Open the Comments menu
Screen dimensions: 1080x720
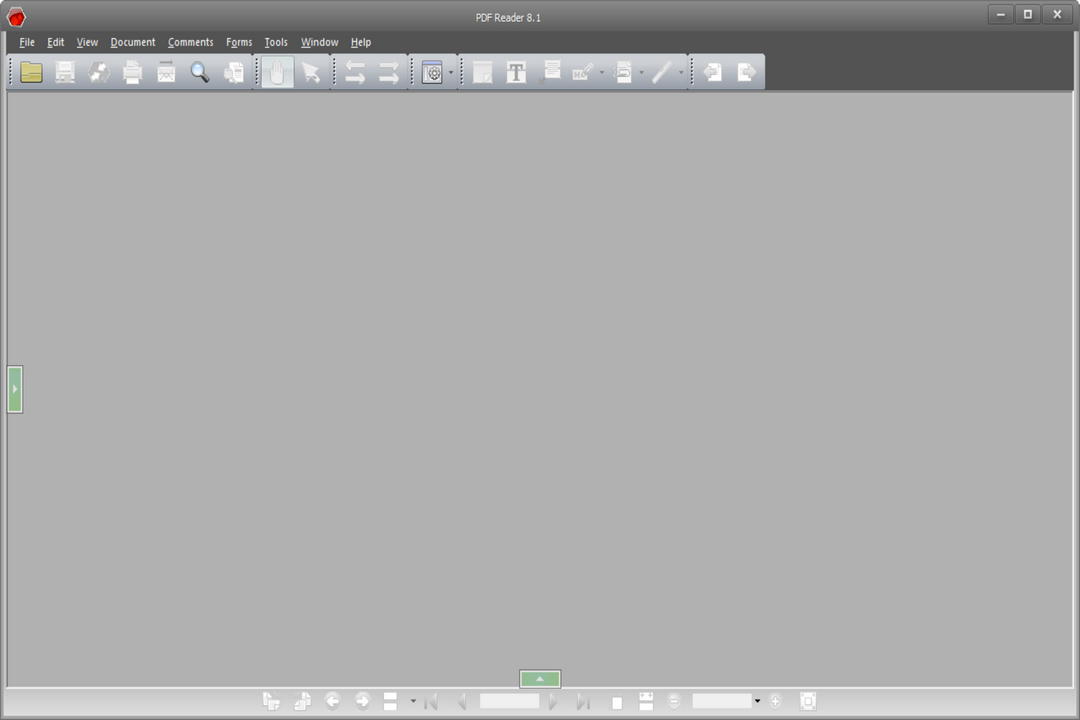pyautogui.click(x=190, y=42)
